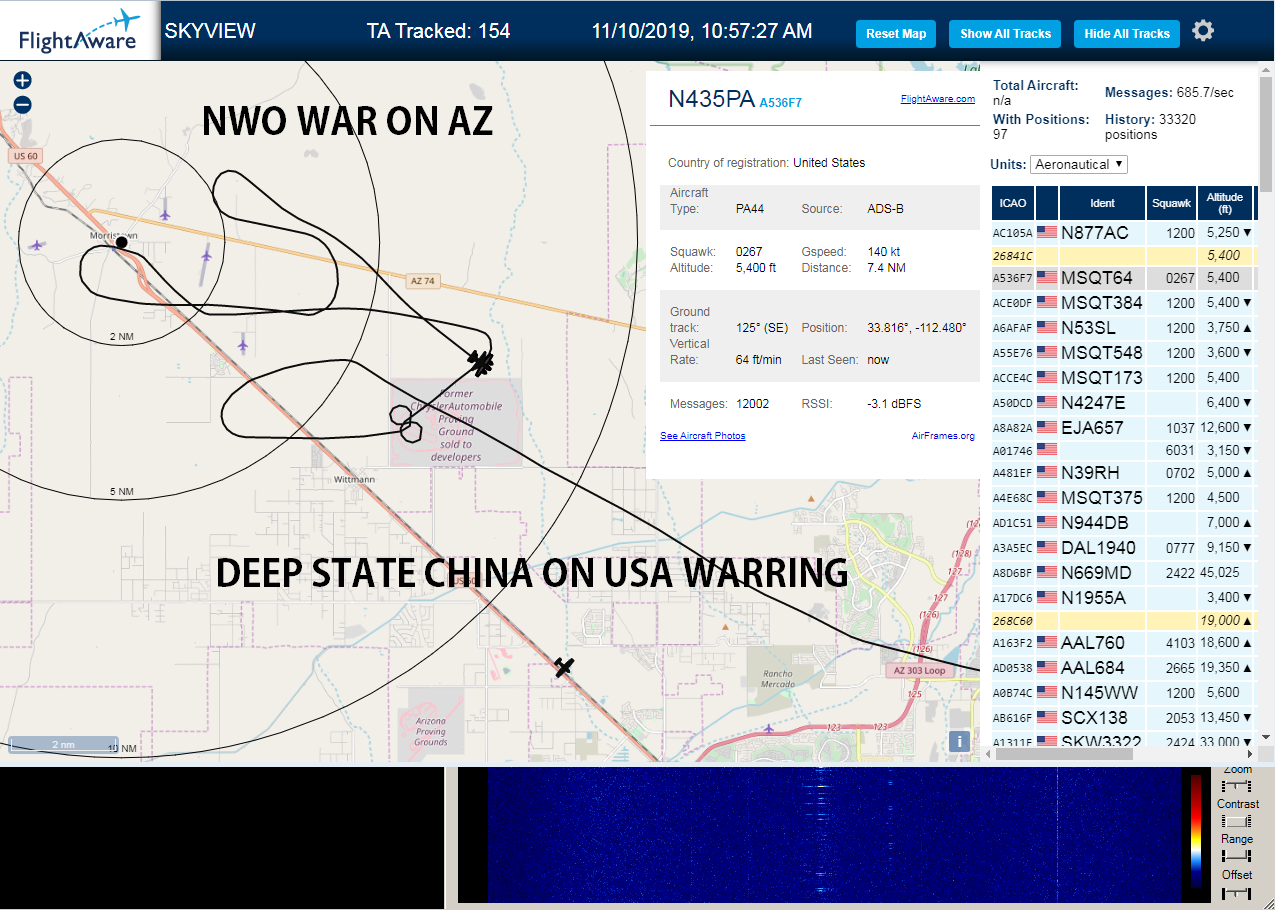Click US flag in SCX138 row
Screen dimensions: 1275x911
[1047, 718]
